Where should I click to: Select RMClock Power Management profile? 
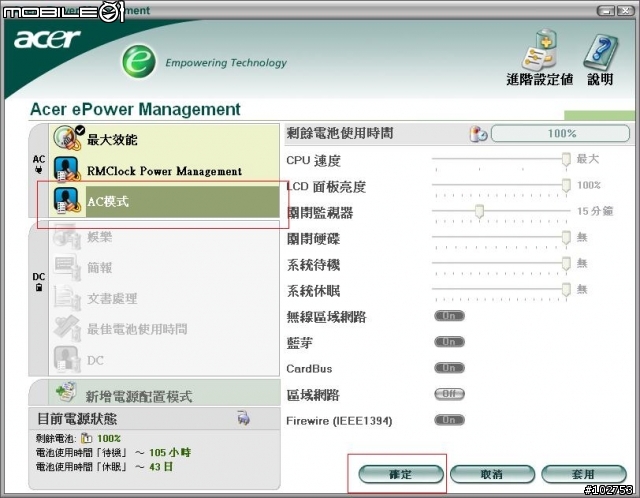[x=164, y=170]
